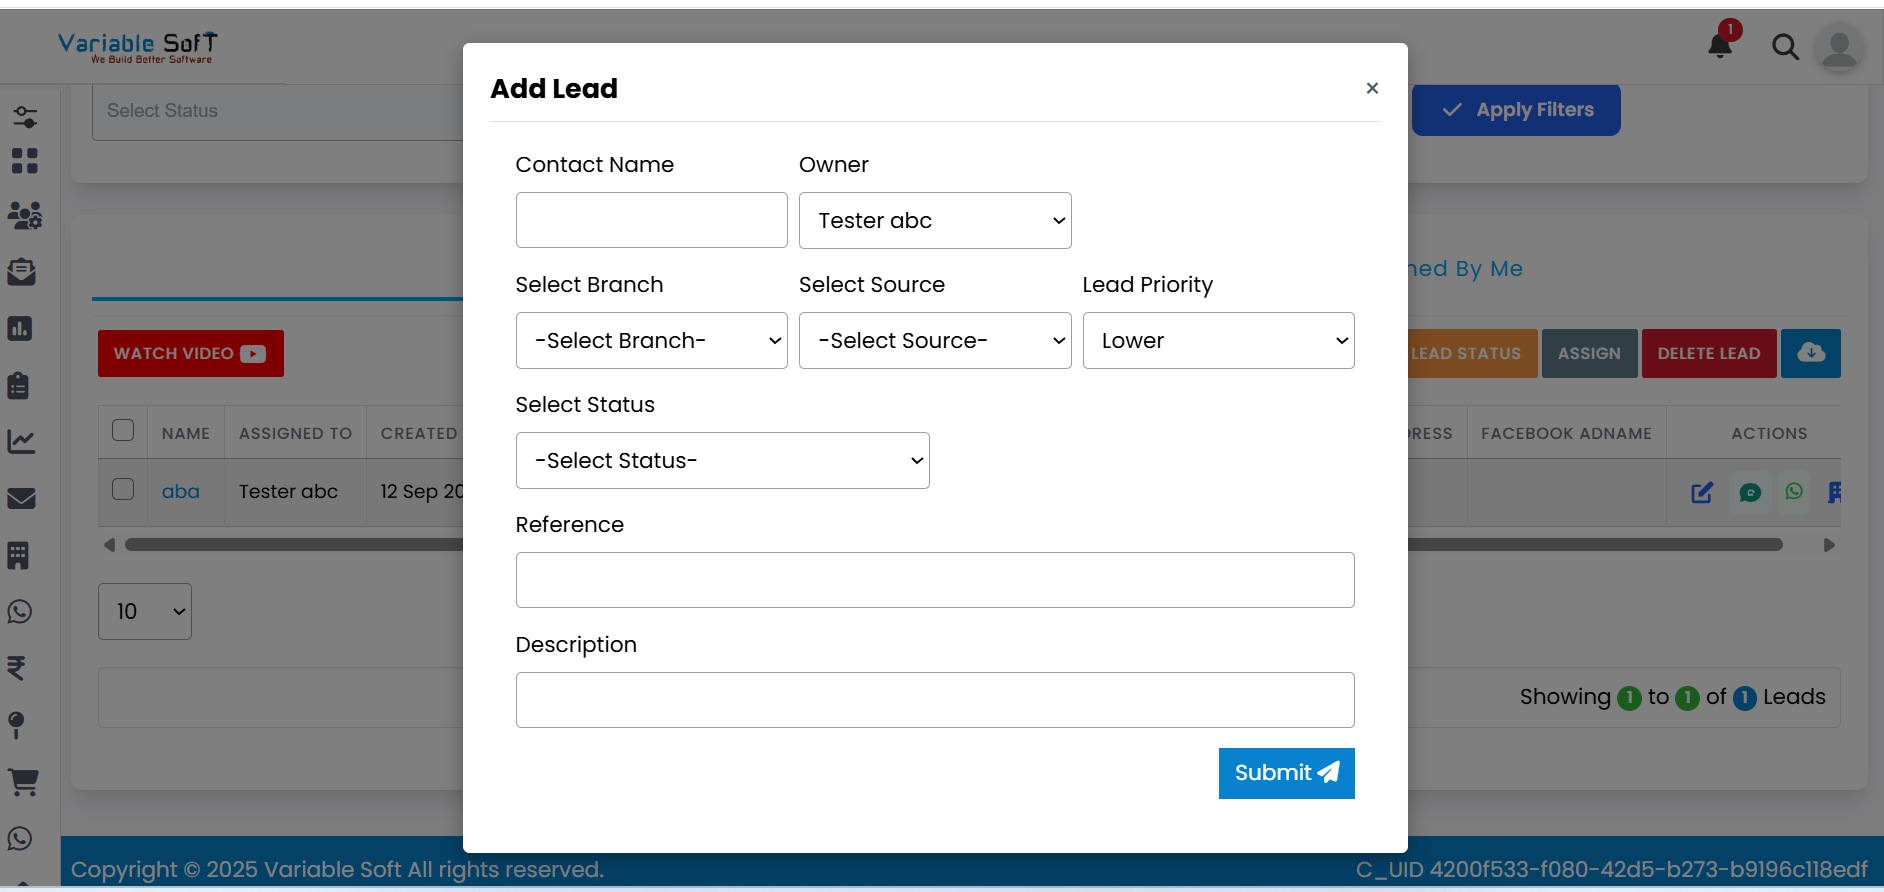Viewport: 1884px width, 892px height.
Task: Open notifications bell icon
Action: pos(1721,45)
